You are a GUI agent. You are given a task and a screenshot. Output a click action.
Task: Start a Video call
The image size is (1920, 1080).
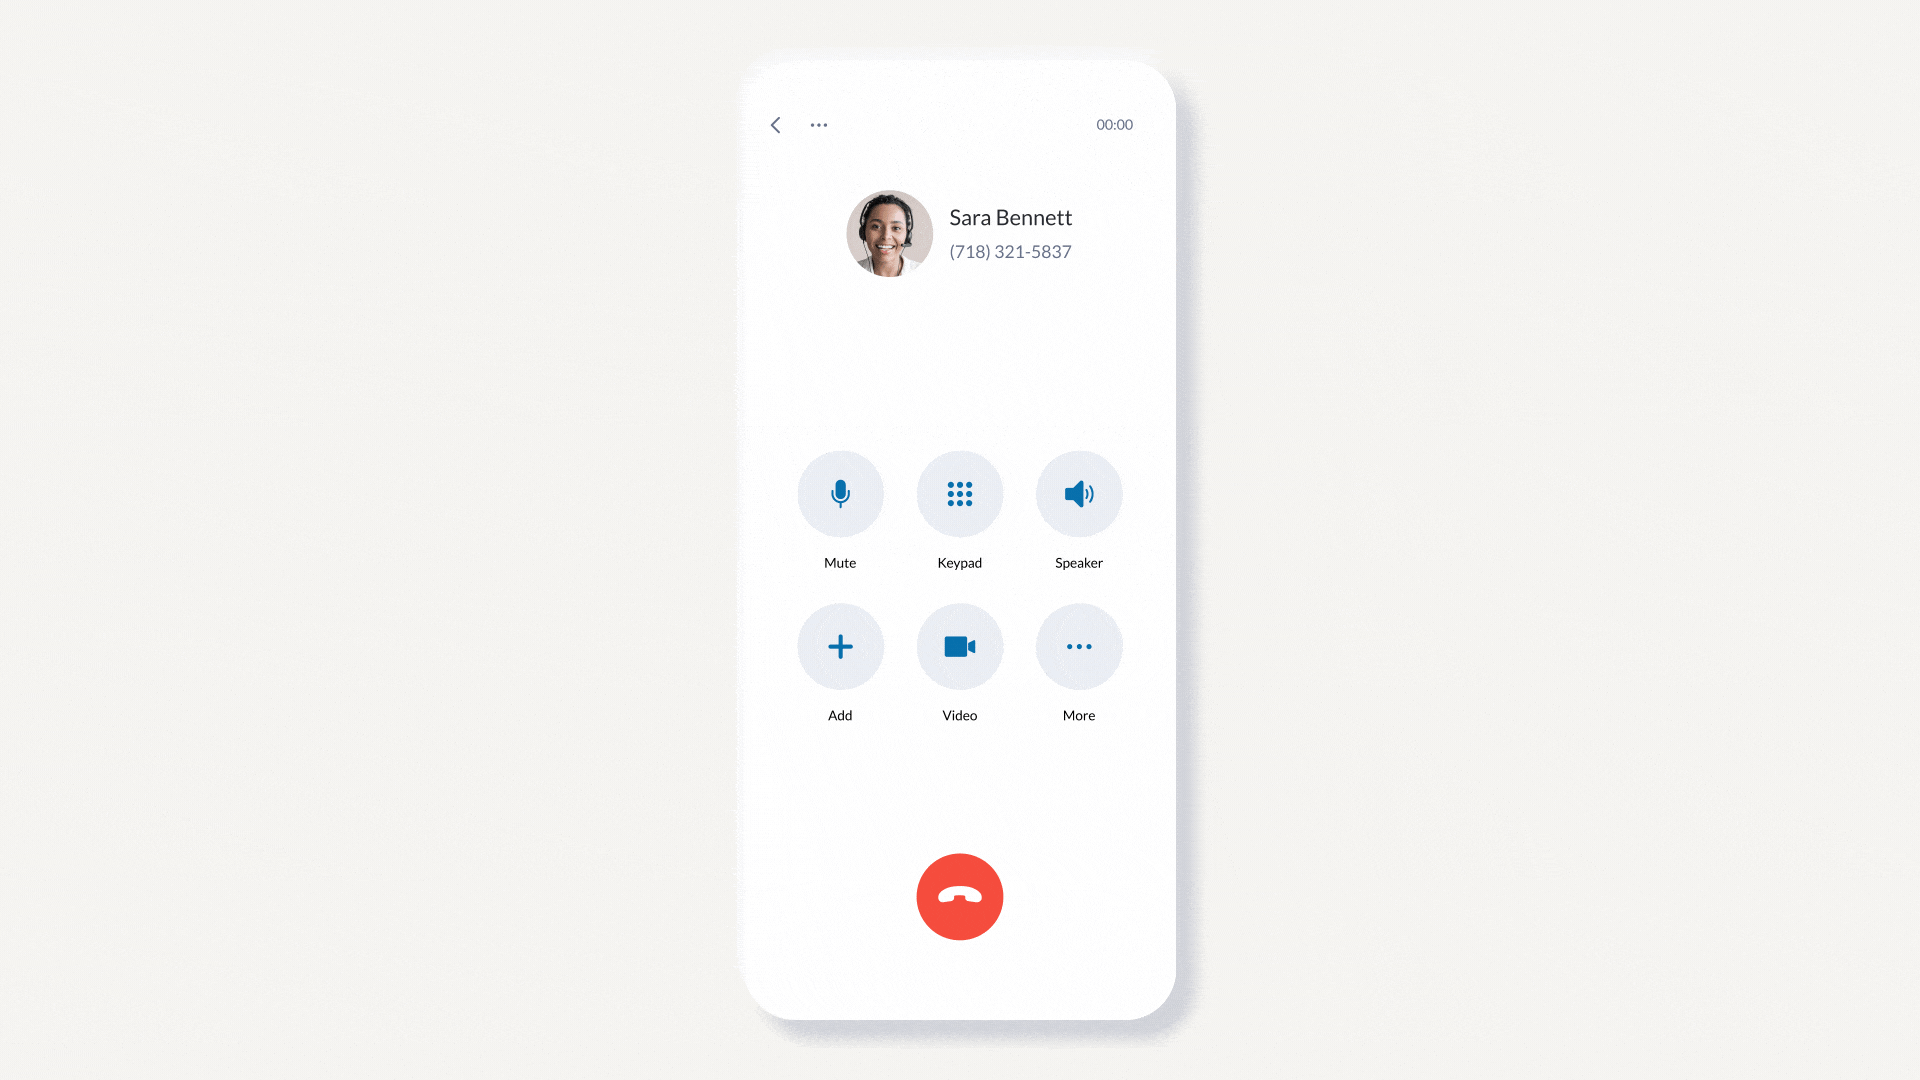pos(959,645)
